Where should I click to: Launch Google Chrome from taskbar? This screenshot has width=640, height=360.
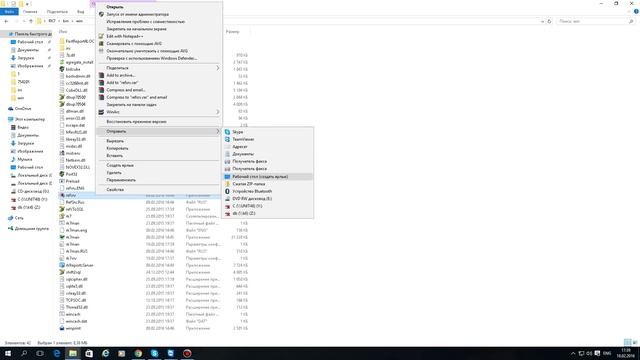coord(138,353)
